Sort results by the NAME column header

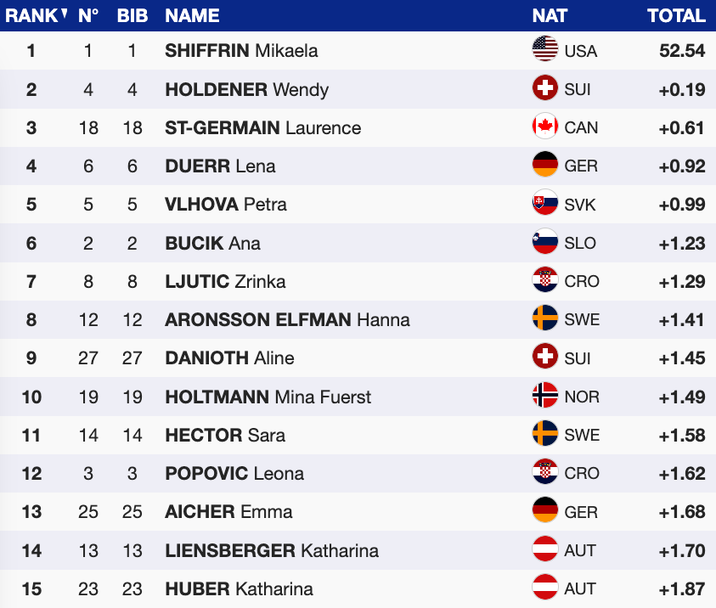[192, 15]
